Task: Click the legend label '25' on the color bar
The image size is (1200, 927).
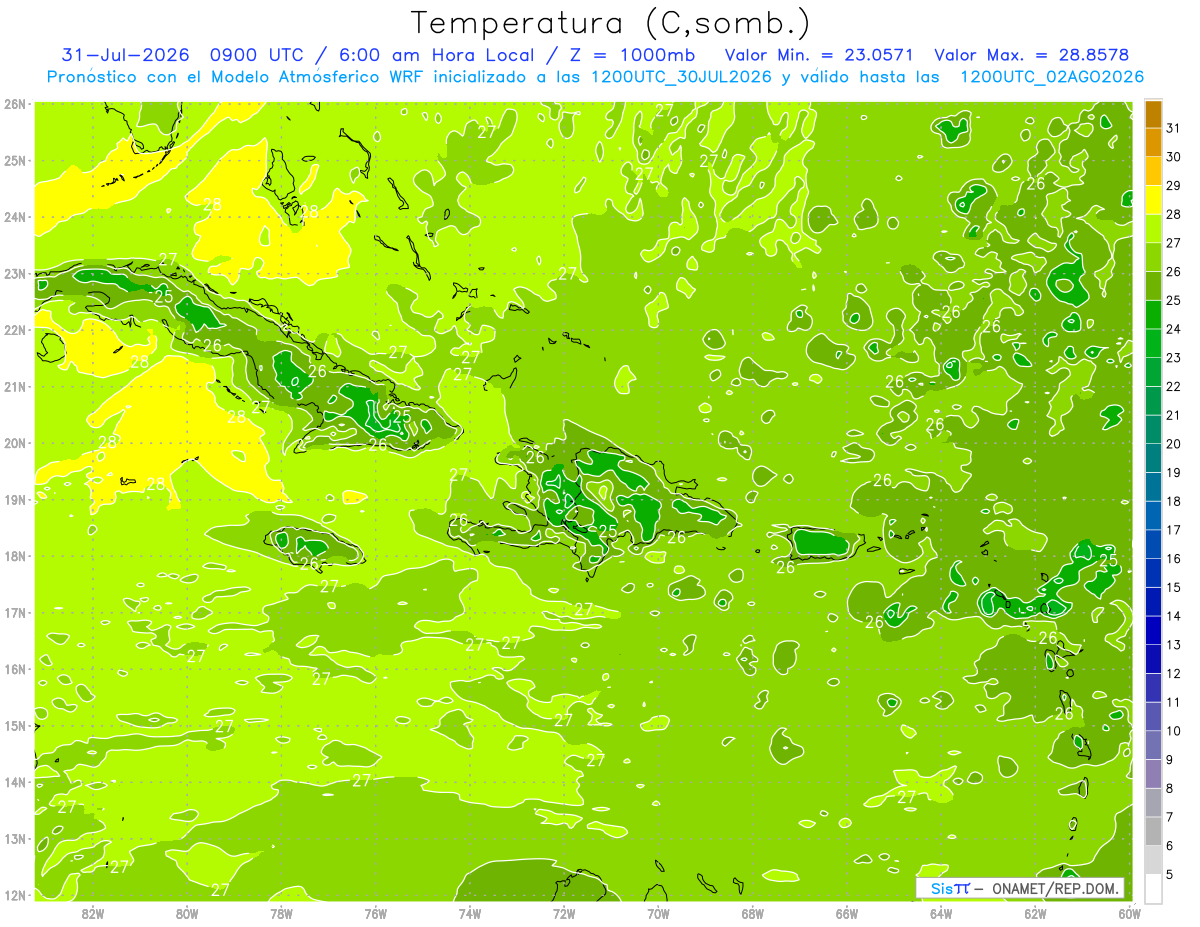Action: 1174,300
